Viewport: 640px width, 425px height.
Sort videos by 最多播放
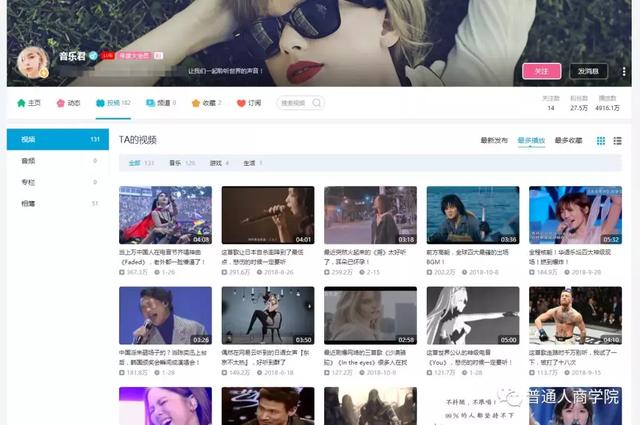[531, 141]
